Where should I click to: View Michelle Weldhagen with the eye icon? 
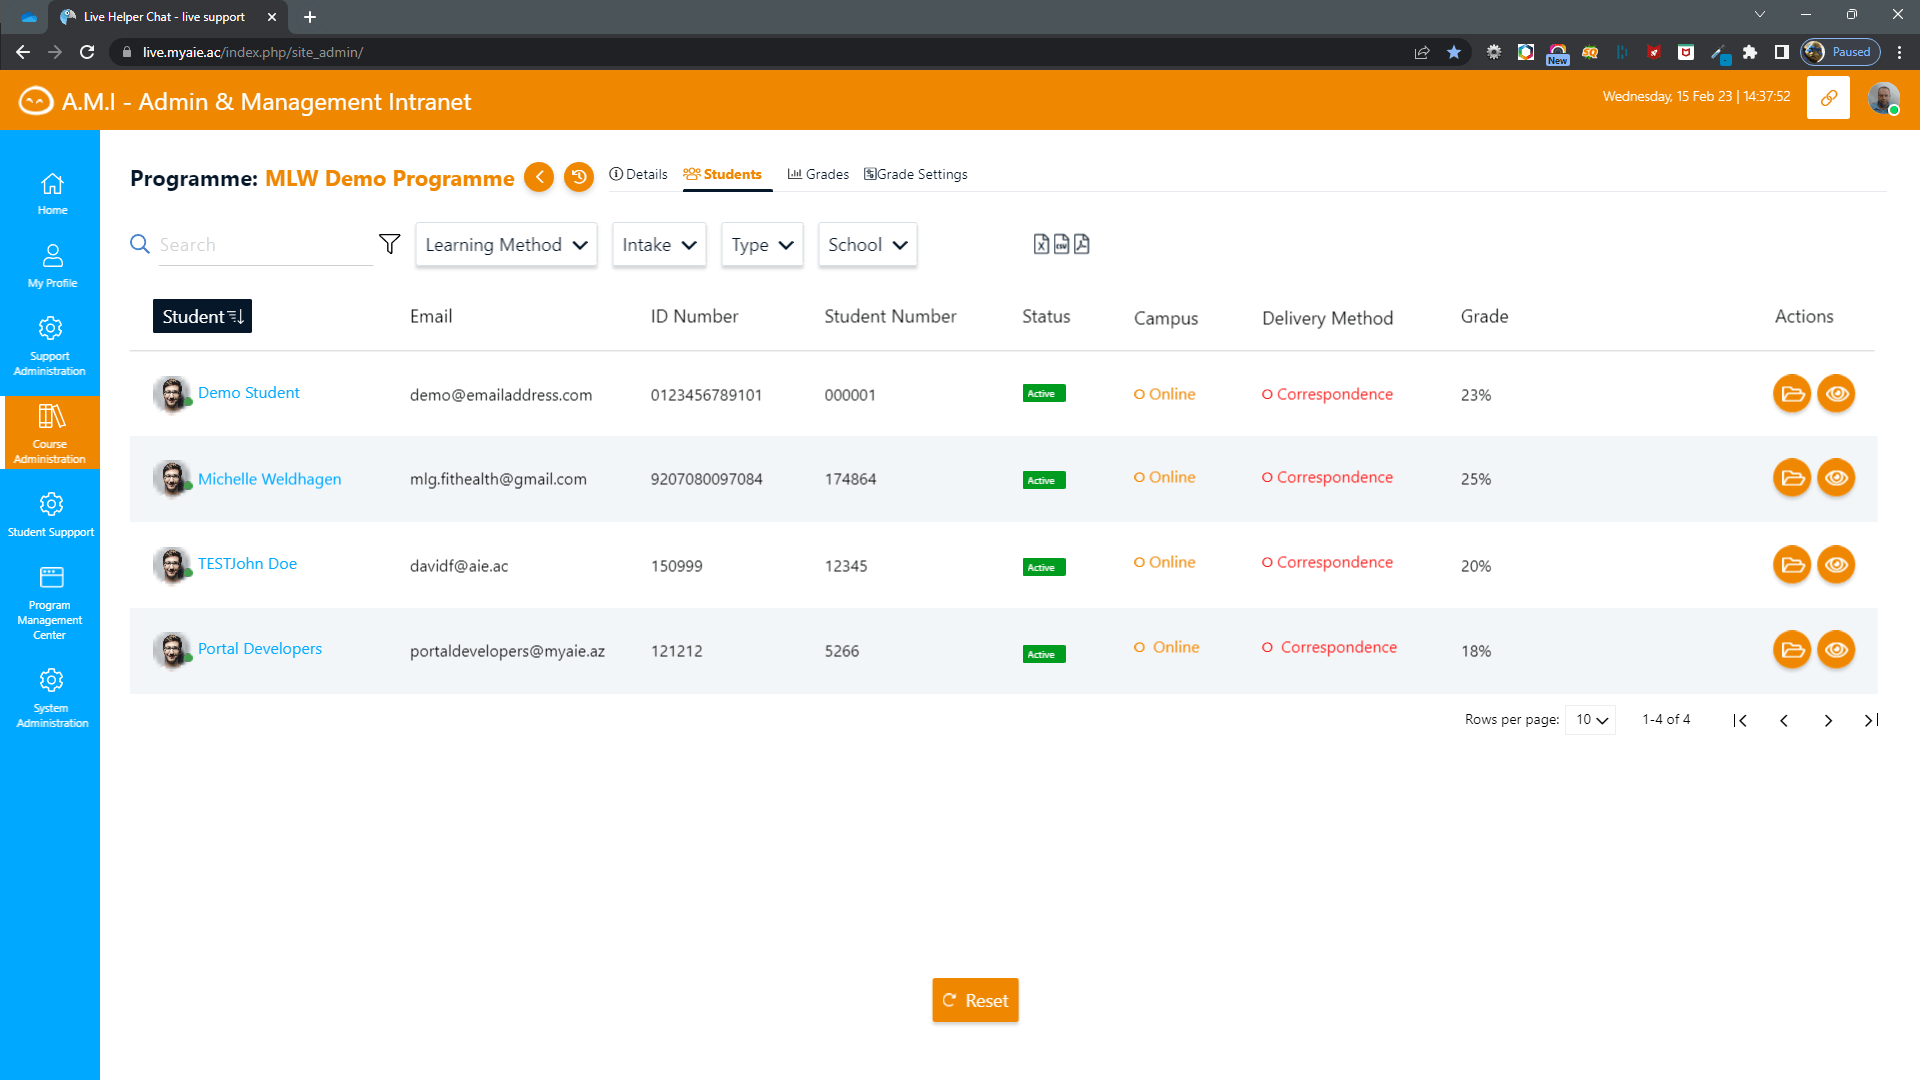[1836, 478]
